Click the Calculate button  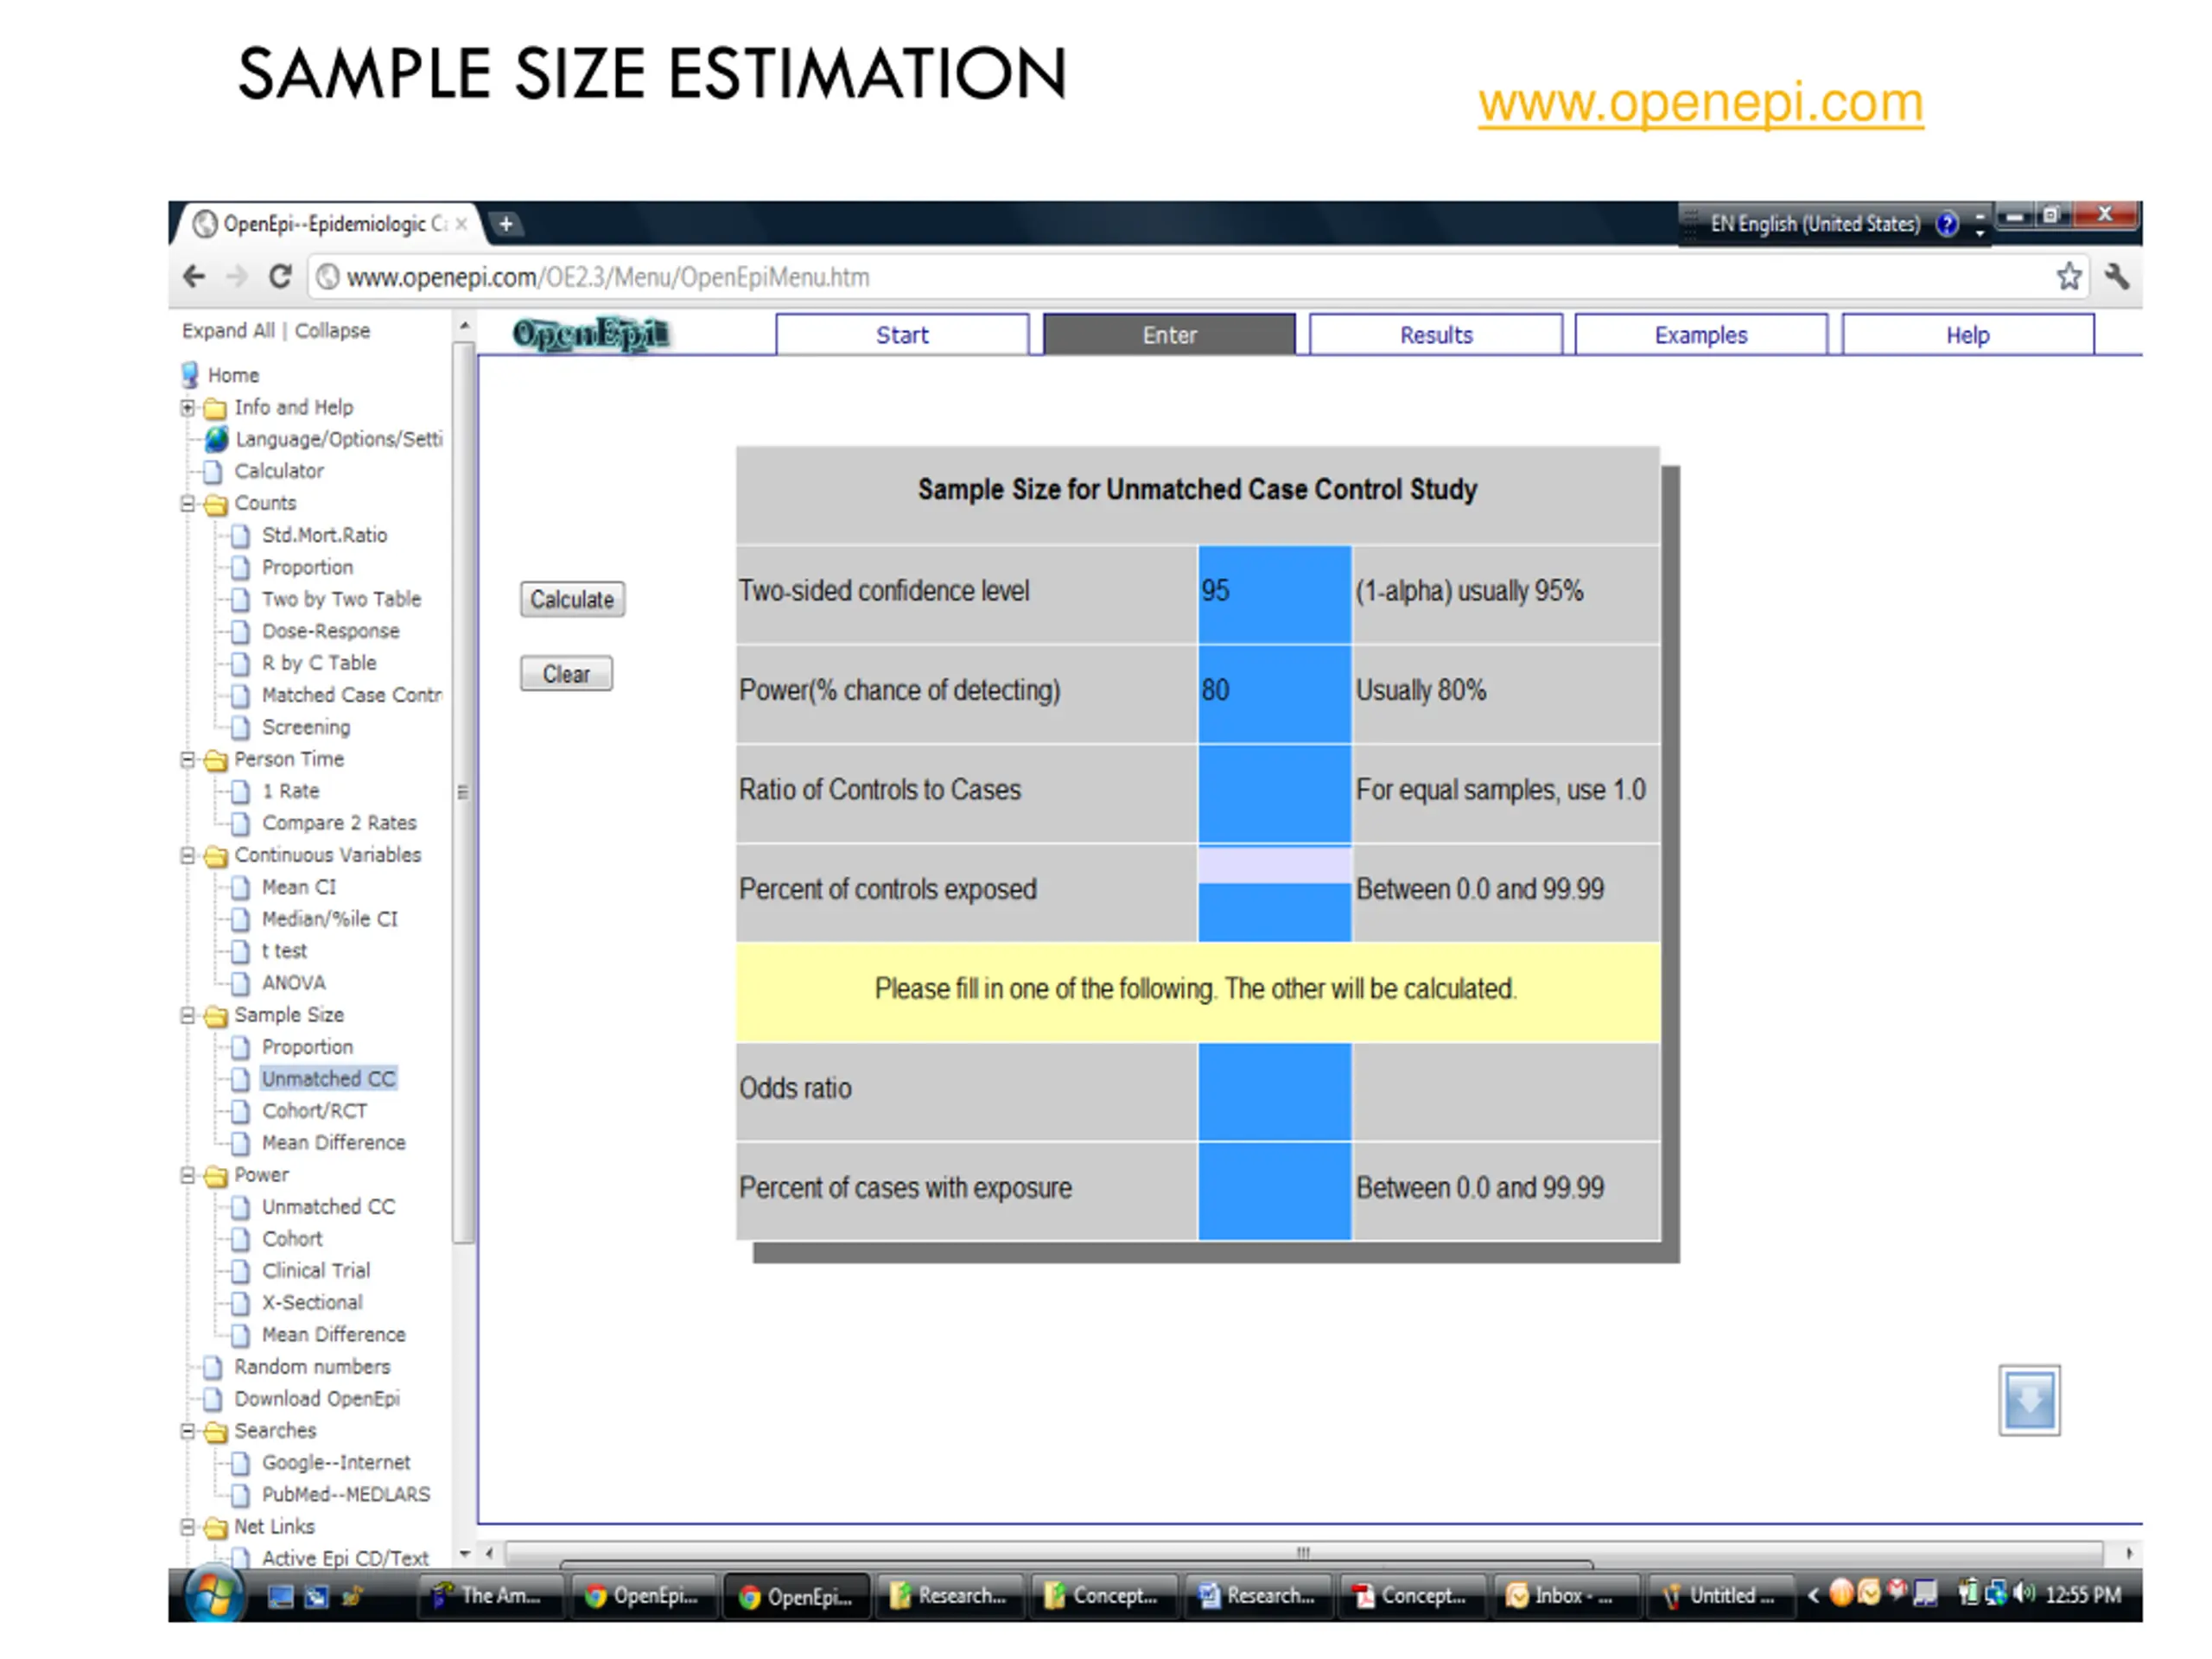(572, 599)
